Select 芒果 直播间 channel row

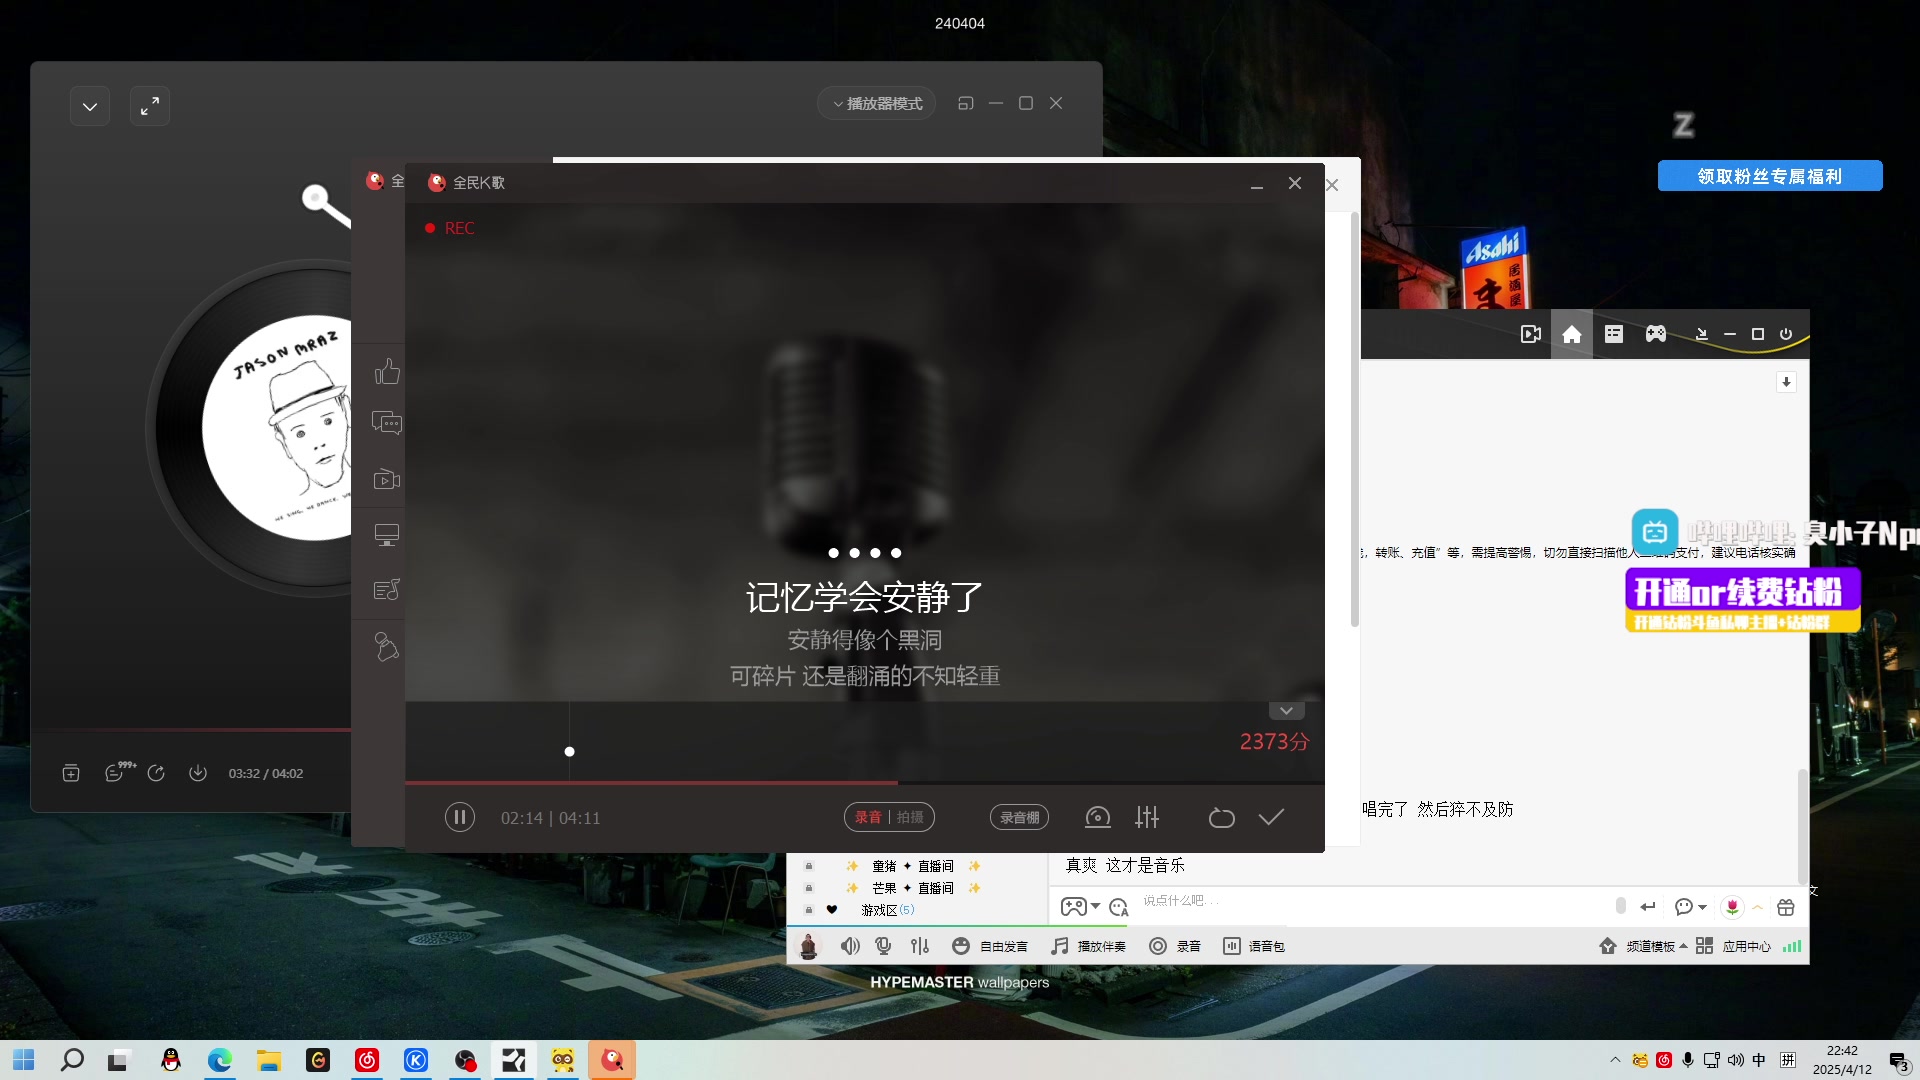point(912,888)
